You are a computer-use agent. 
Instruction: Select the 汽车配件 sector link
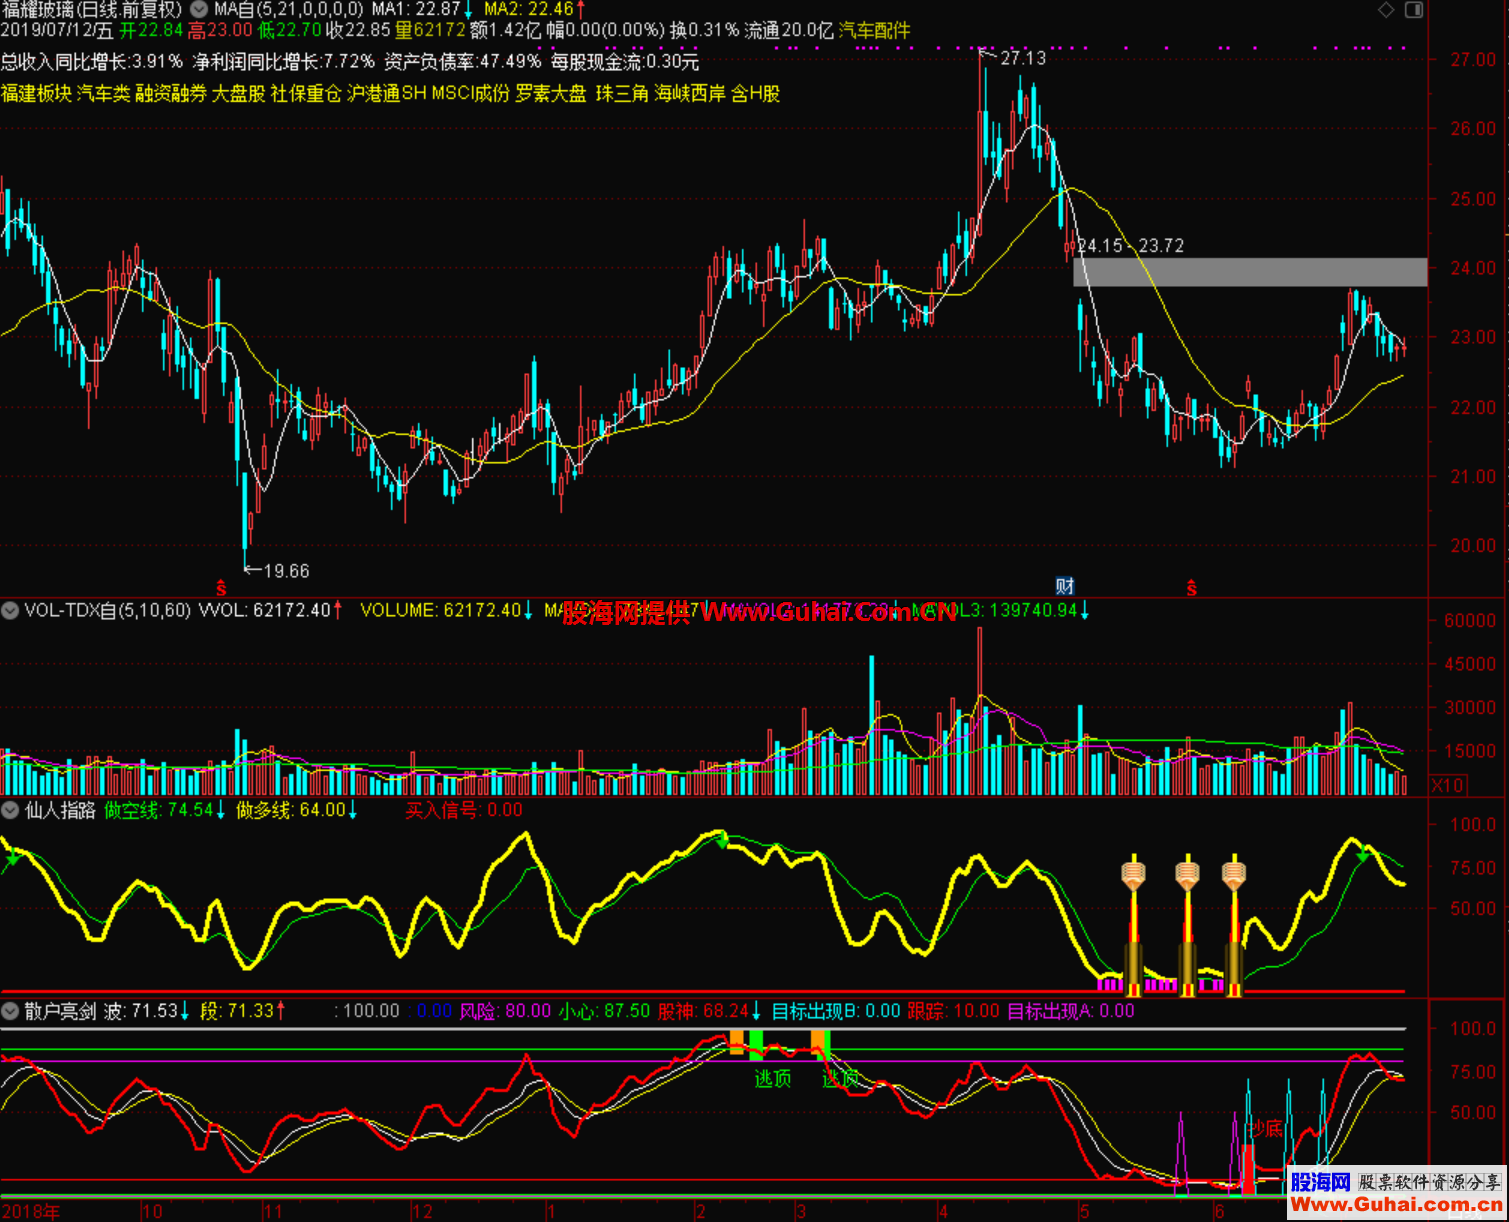point(874,31)
